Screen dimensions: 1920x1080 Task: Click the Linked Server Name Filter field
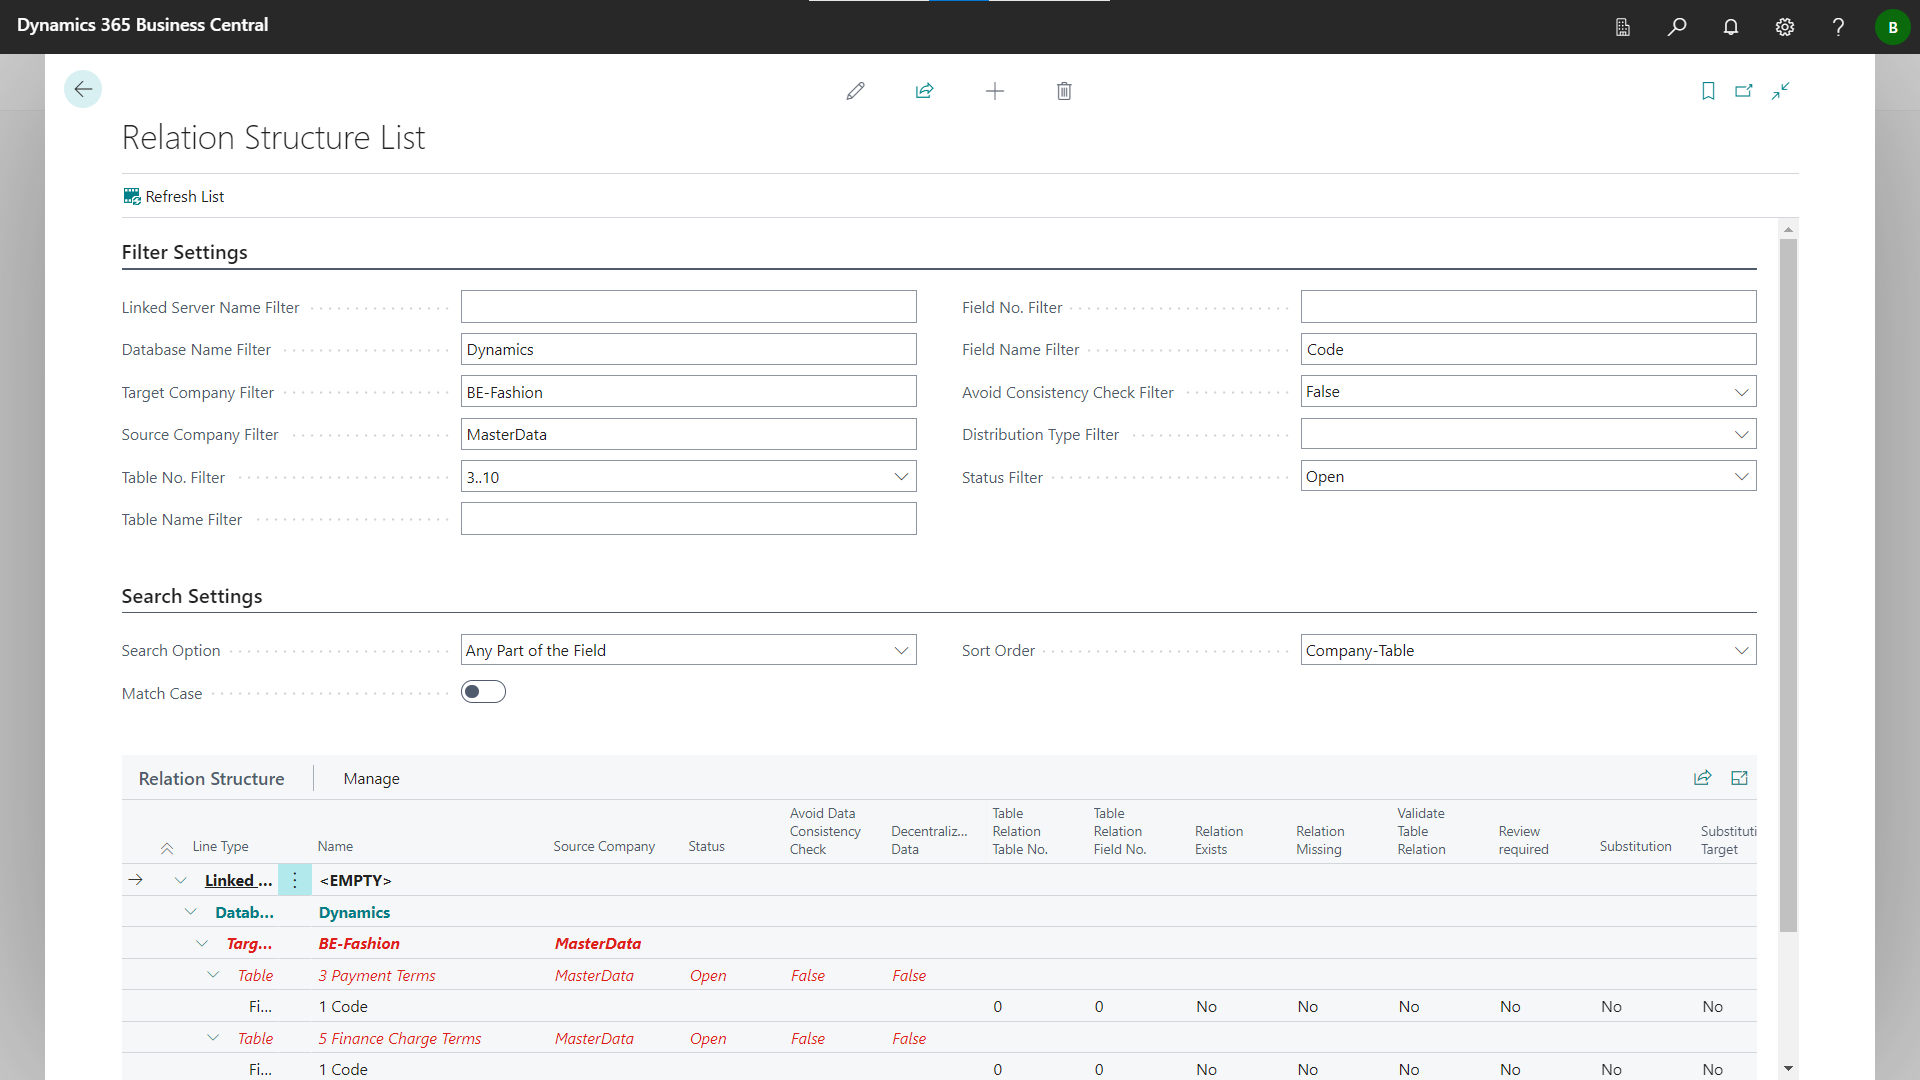[x=688, y=307]
